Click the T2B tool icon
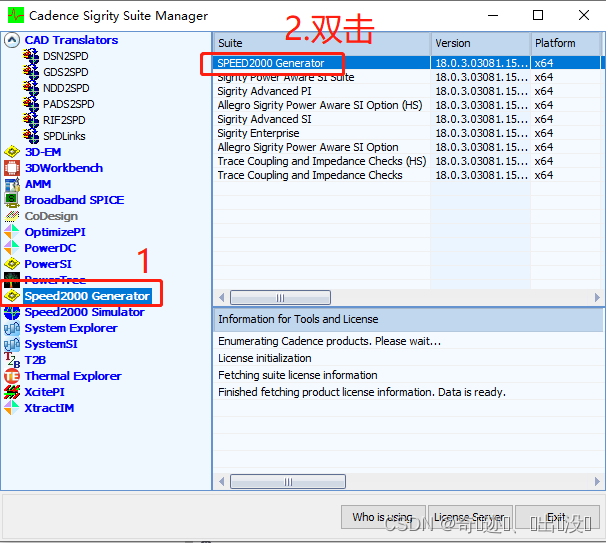Screen dimensions: 606x543 (12, 360)
